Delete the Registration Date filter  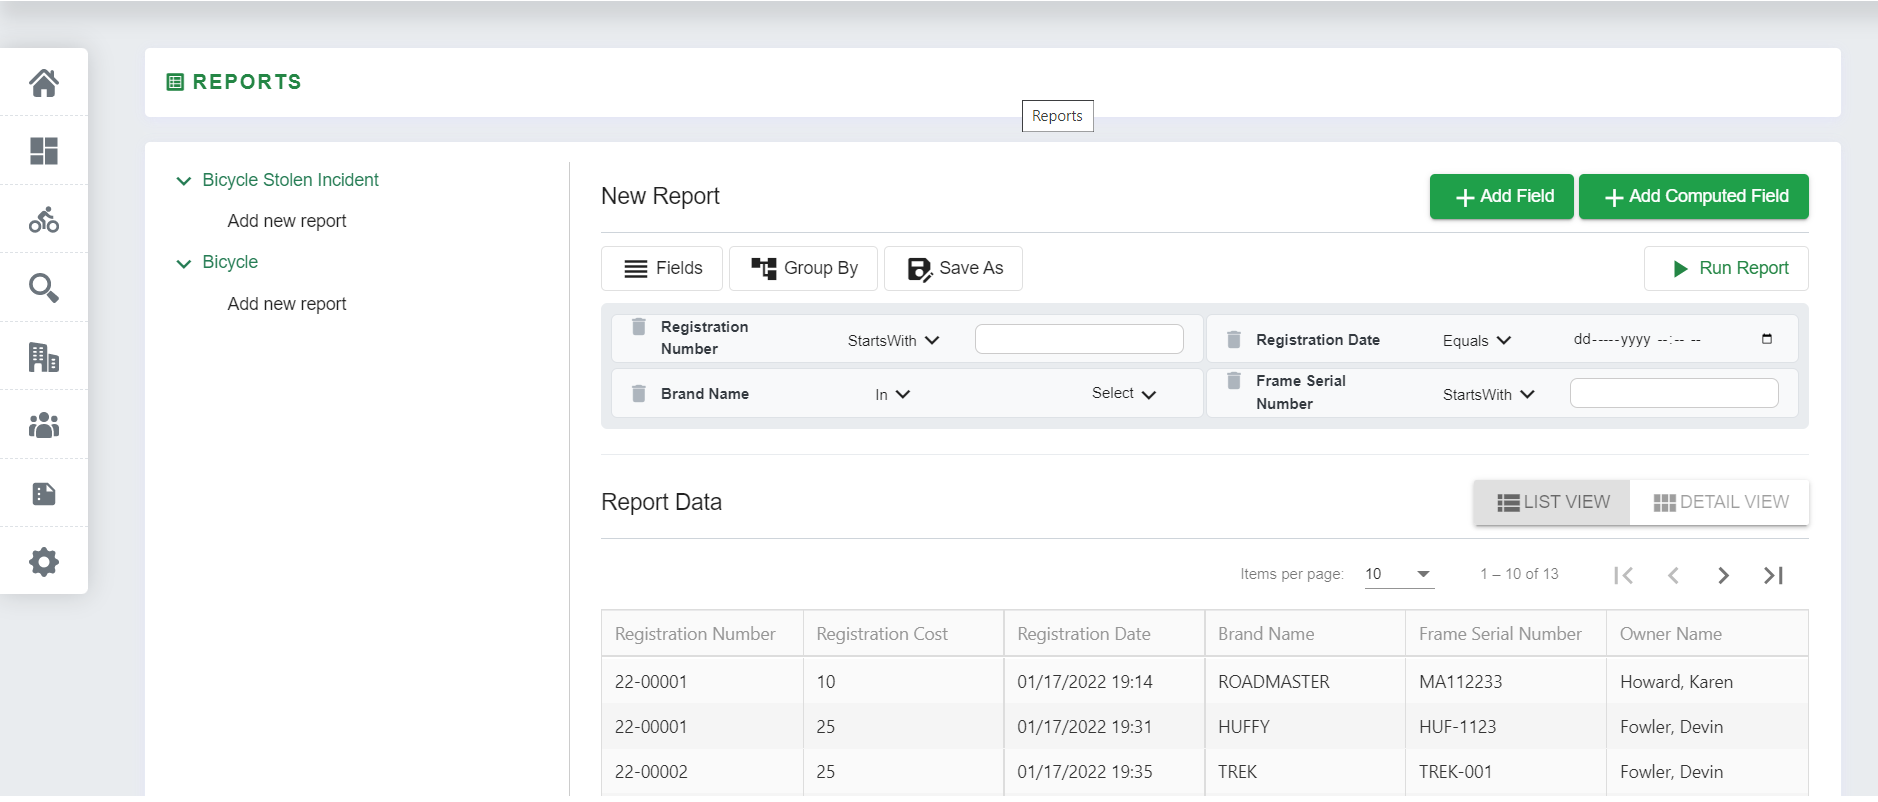pos(1234,340)
